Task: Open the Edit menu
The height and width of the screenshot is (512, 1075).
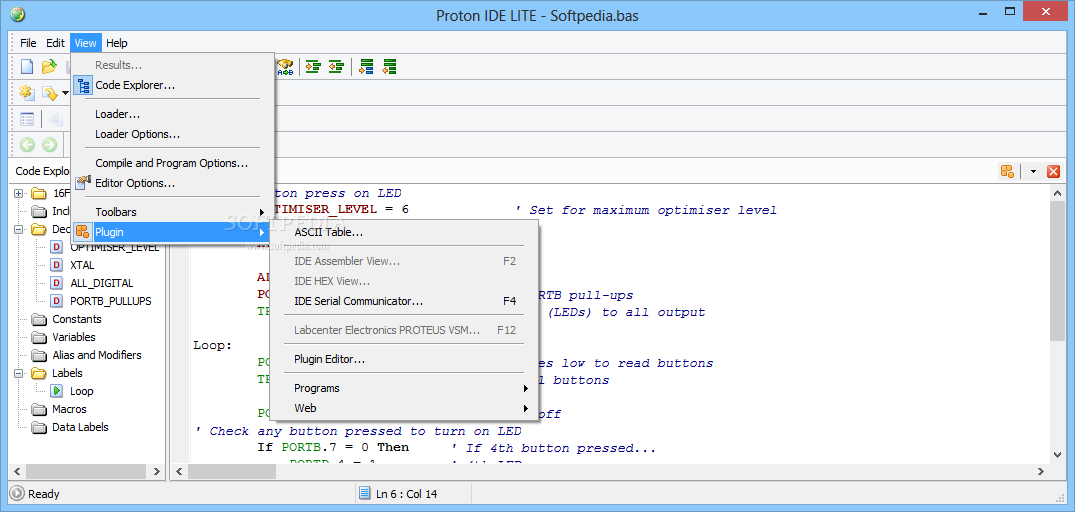Action: 56,42
